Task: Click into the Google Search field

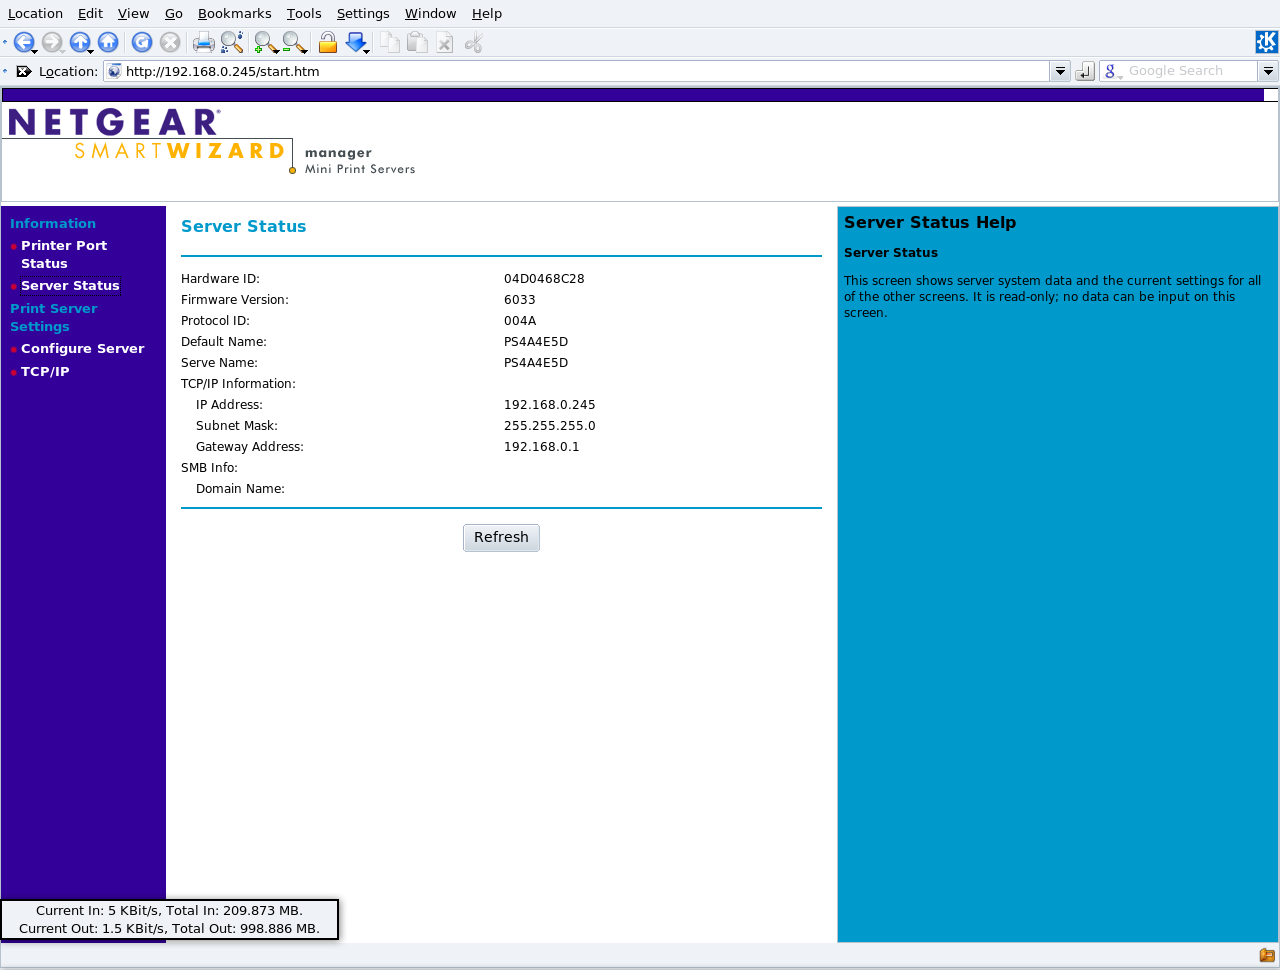Action: 1190,71
